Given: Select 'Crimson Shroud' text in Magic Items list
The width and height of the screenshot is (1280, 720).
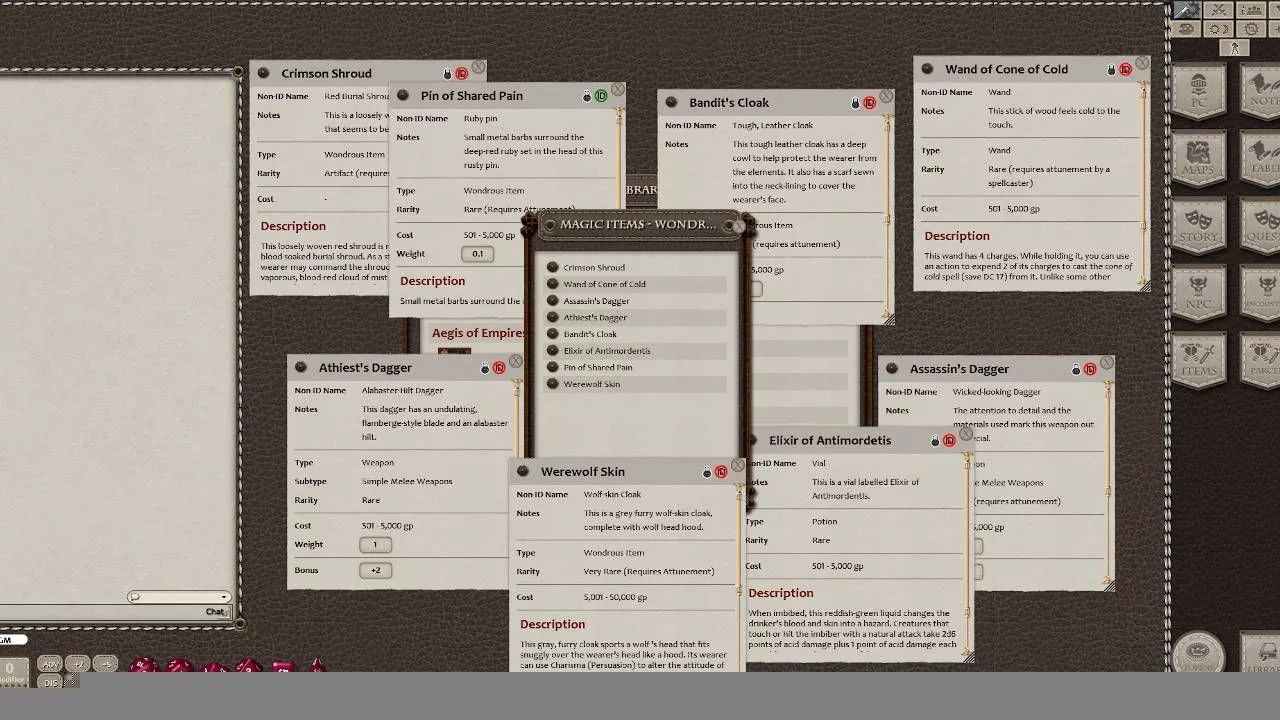Looking at the screenshot, I should pyautogui.click(x=594, y=268).
